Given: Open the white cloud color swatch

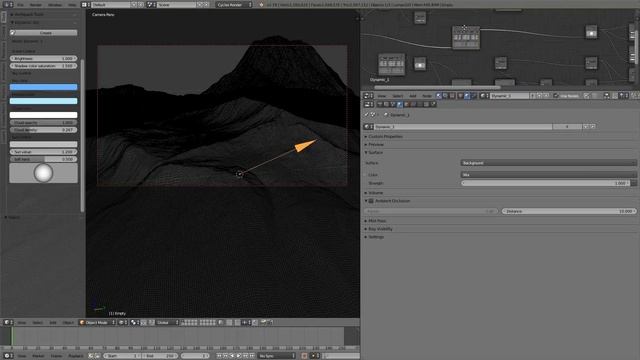Looking at the screenshot, I should point(43,115).
